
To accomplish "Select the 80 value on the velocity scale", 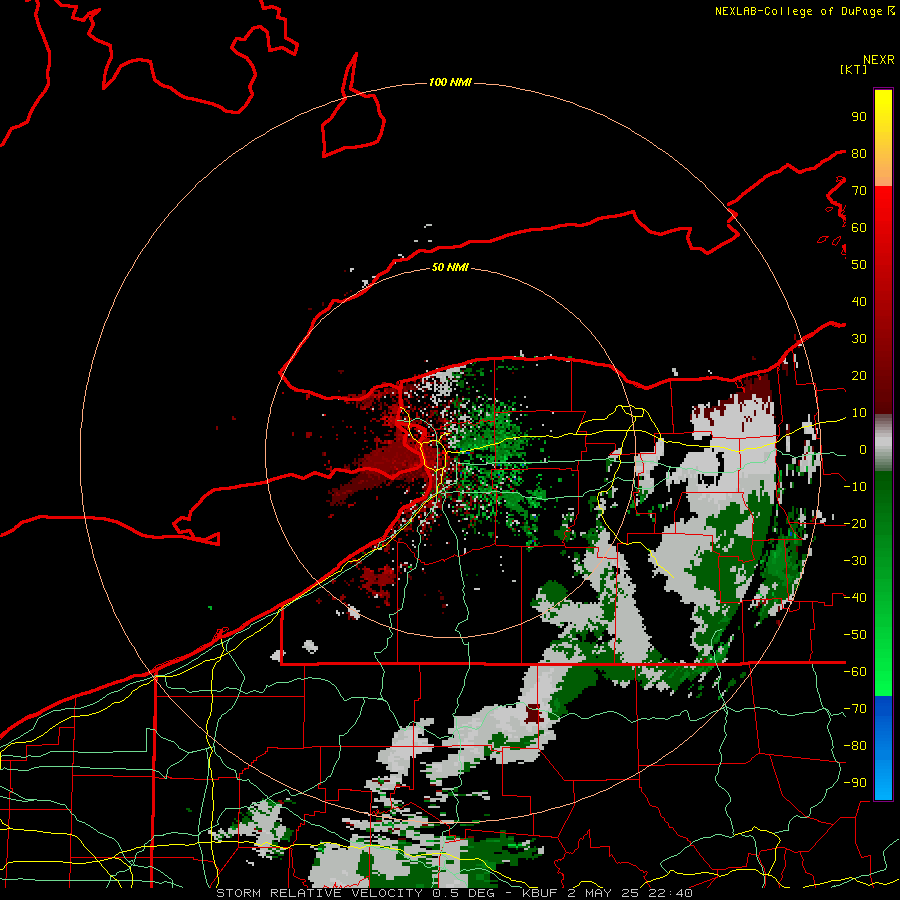I will click(859, 153).
